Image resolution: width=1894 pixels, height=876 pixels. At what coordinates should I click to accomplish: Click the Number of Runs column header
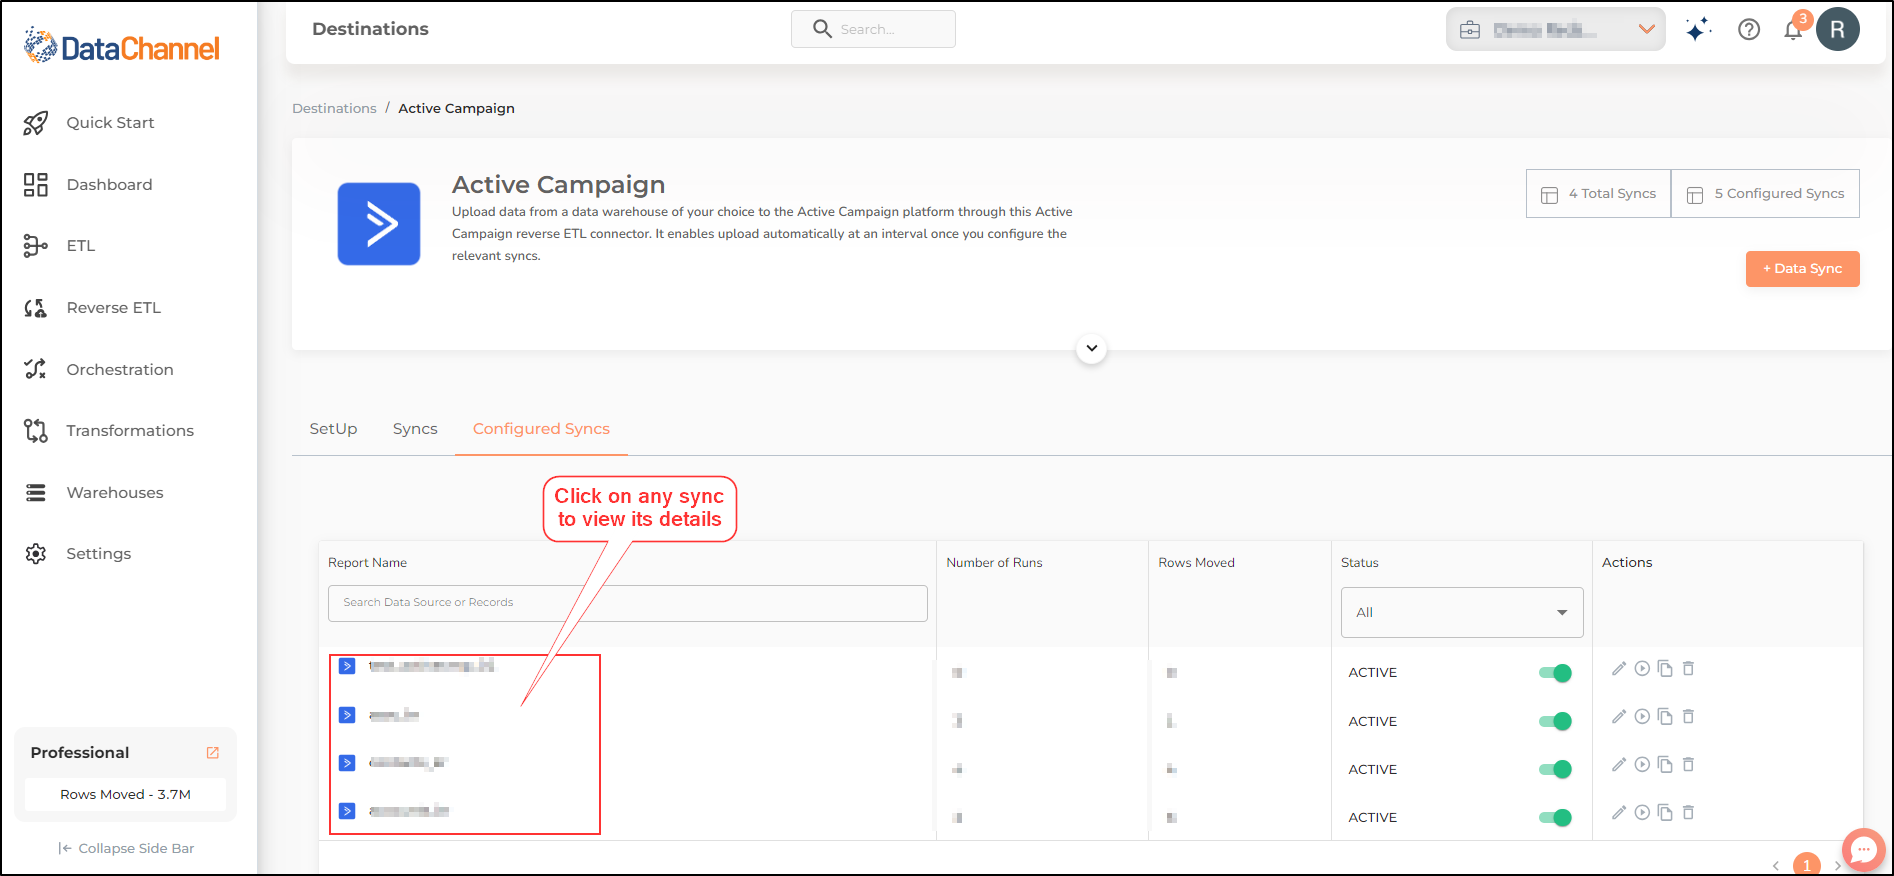pos(994,563)
